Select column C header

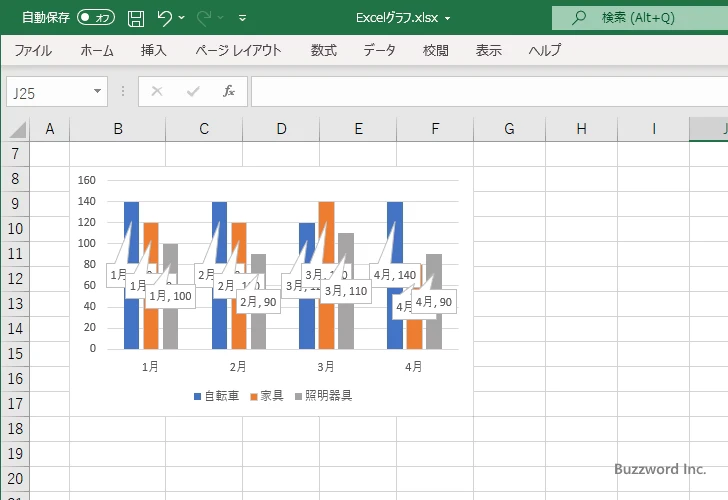(x=204, y=129)
